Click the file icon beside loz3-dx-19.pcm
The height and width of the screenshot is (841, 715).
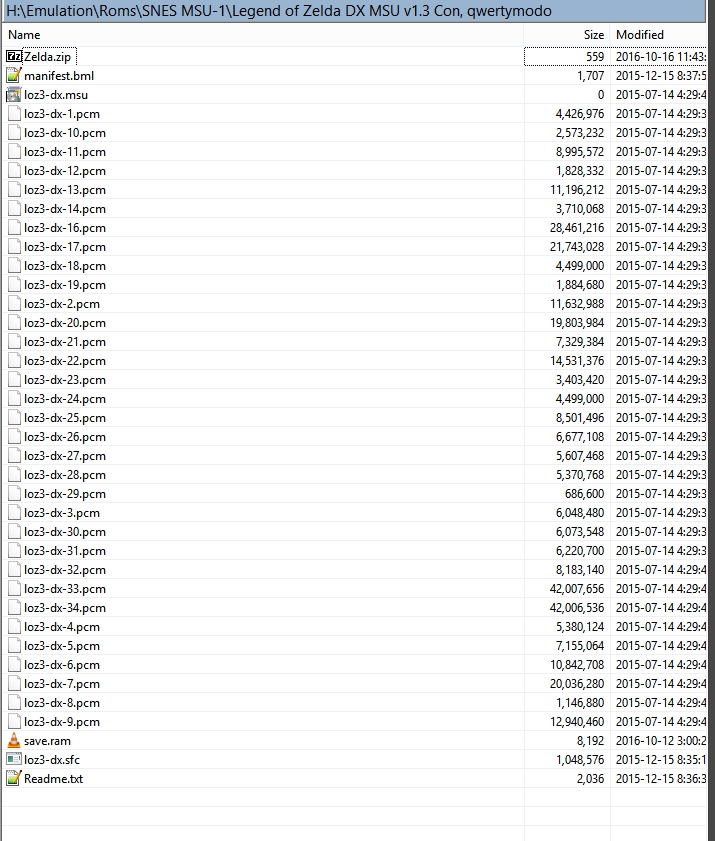point(14,285)
